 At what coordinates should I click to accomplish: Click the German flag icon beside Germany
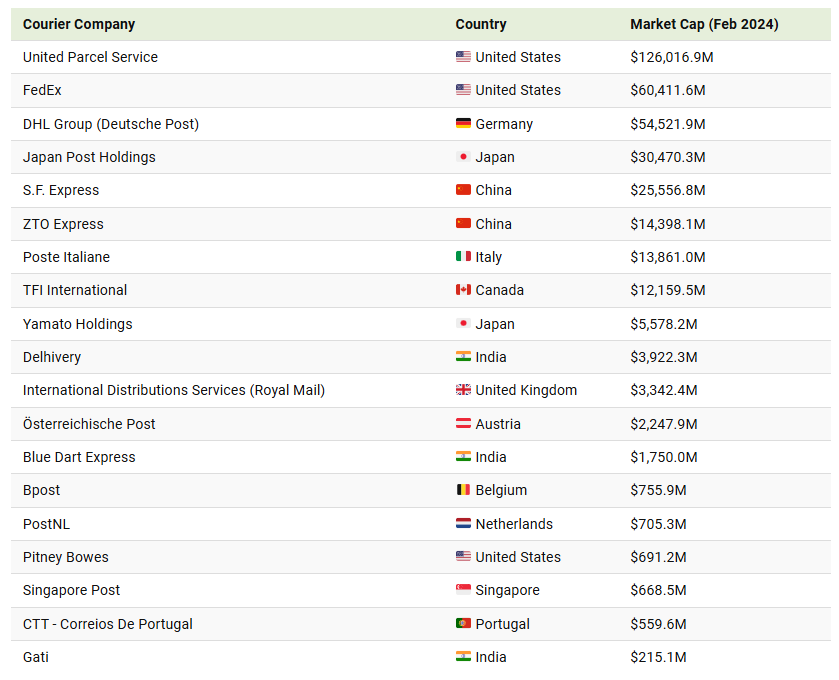click(463, 124)
